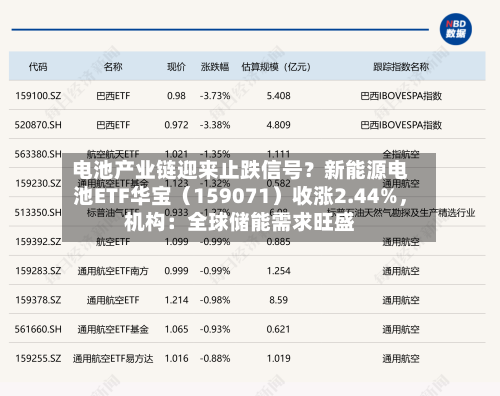Click 巴西IBOVESPA指数 in 520870.SH row

click(x=401, y=125)
